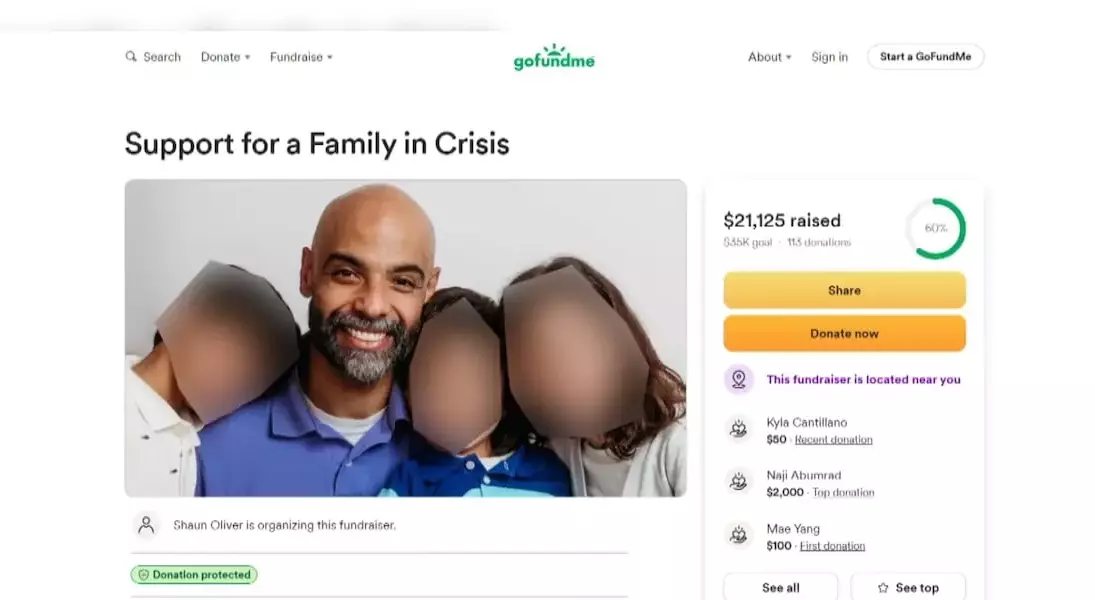Viewport: 1095px width, 600px height.
Task: Click the star icon on See top
Action: click(x=883, y=587)
